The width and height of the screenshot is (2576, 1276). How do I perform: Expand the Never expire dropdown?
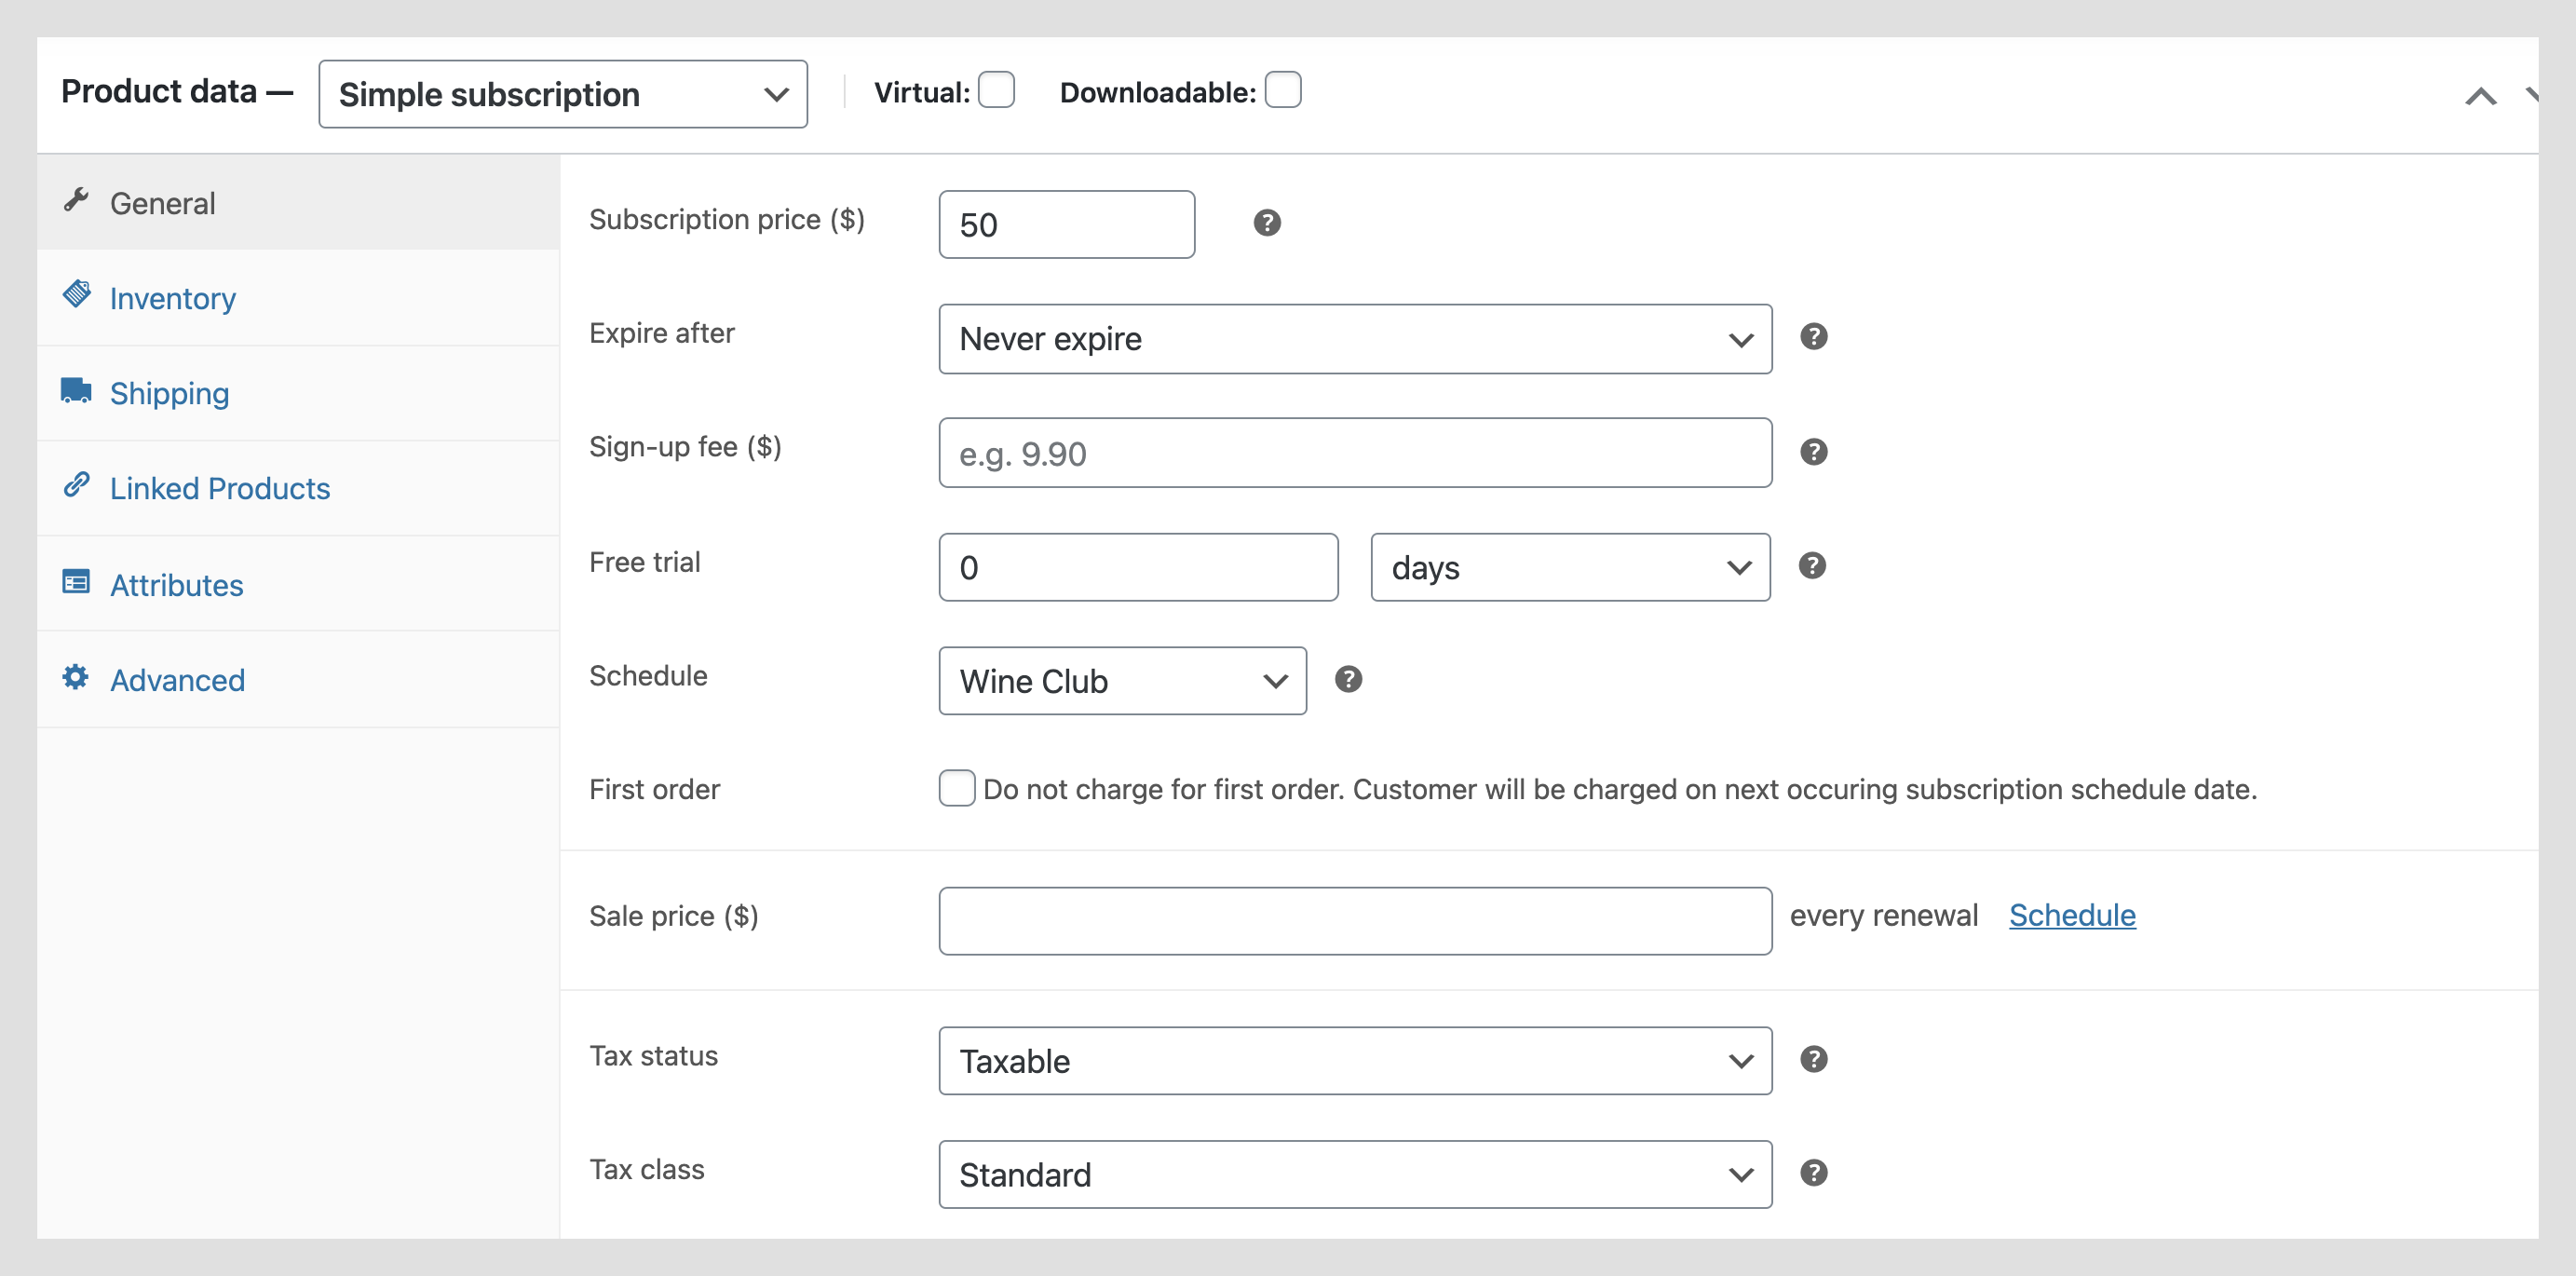(x=1354, y=339)
